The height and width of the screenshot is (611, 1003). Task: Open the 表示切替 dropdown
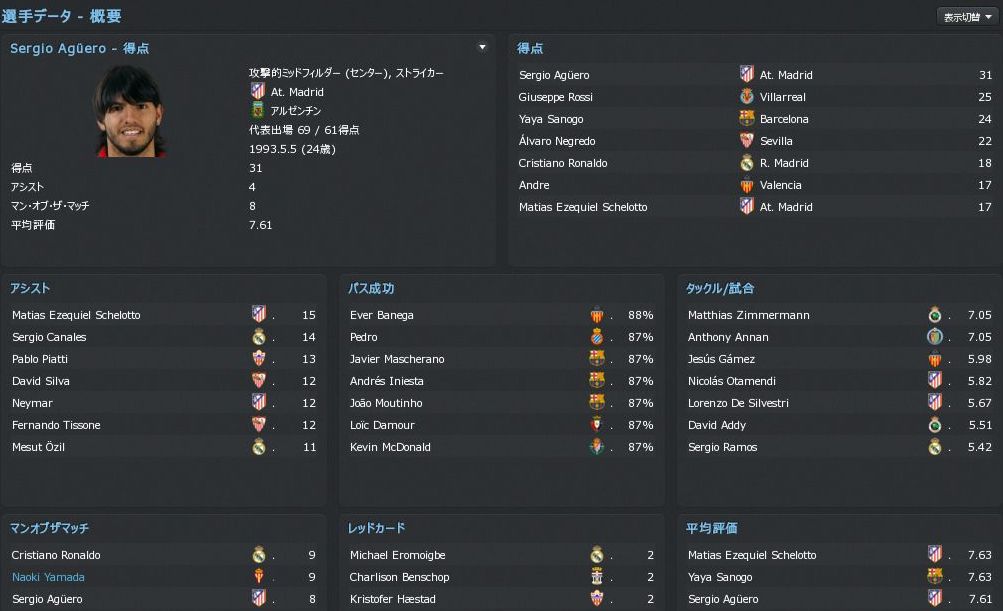[x=965, y=16]
